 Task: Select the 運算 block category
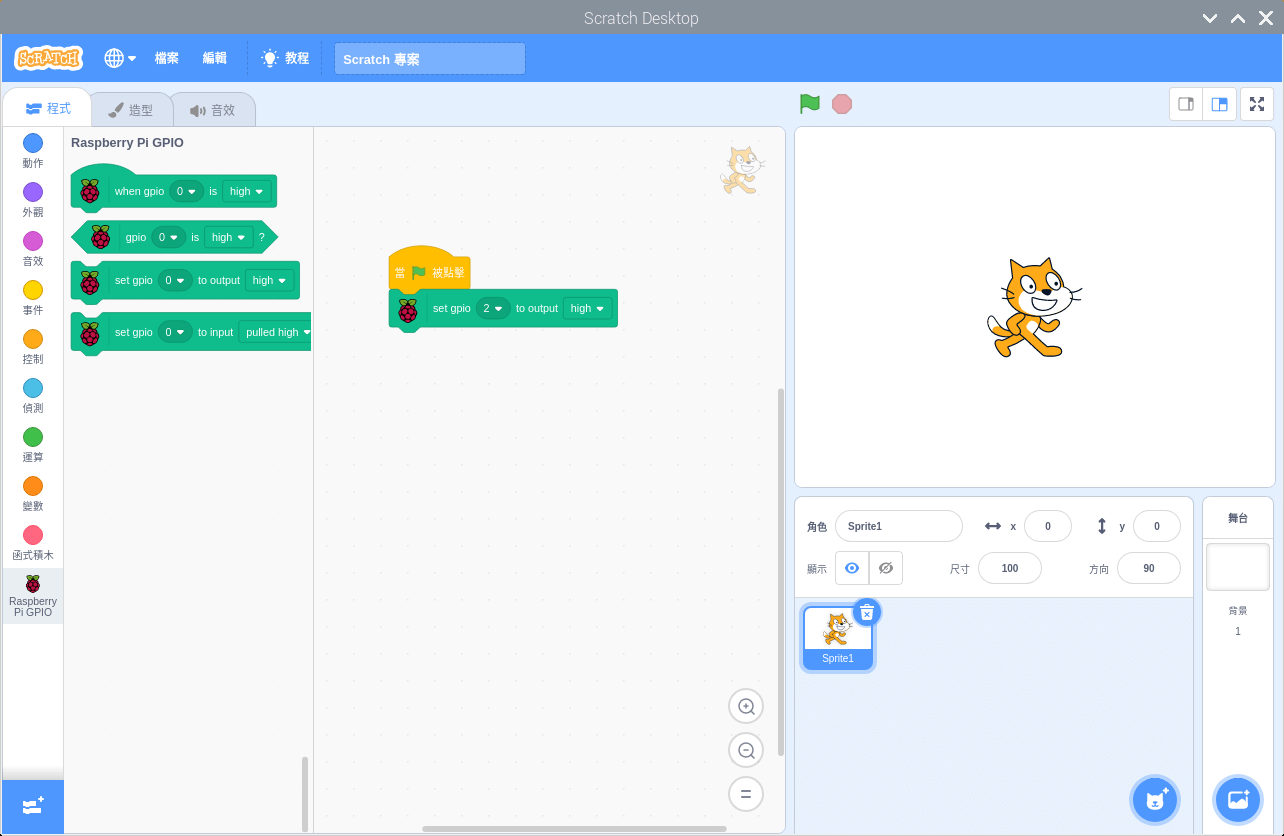point(33,445)
